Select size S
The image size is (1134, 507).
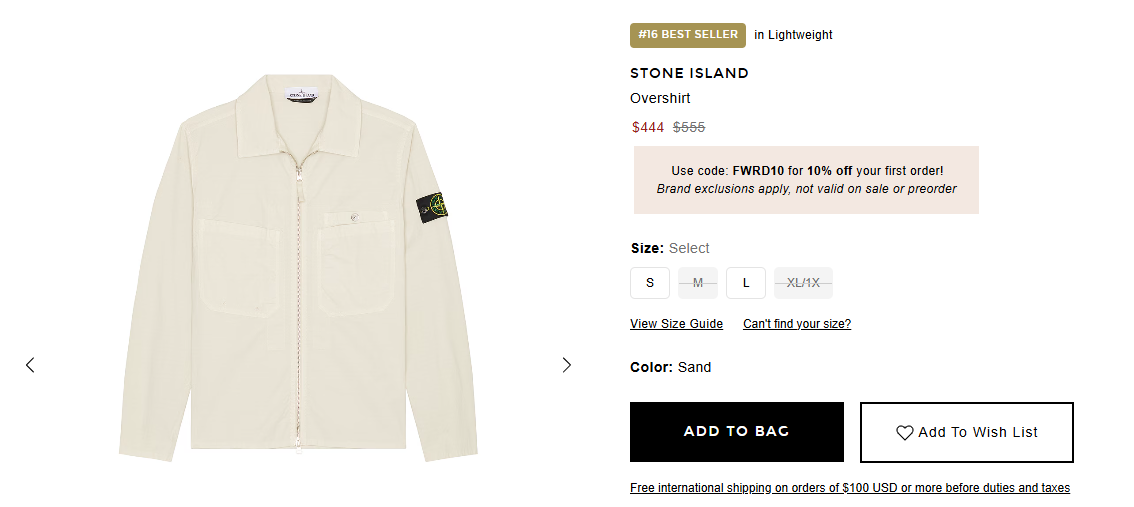tap(650, 283)
